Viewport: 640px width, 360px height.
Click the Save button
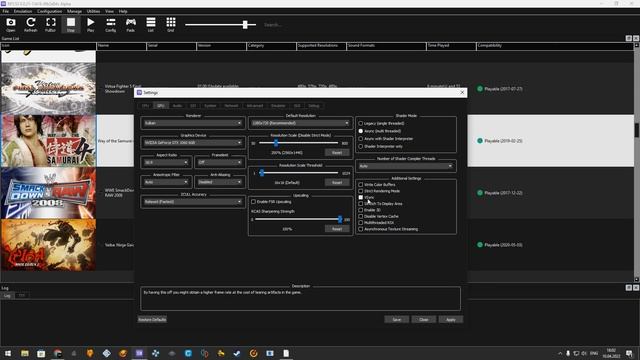click(396, 320)
